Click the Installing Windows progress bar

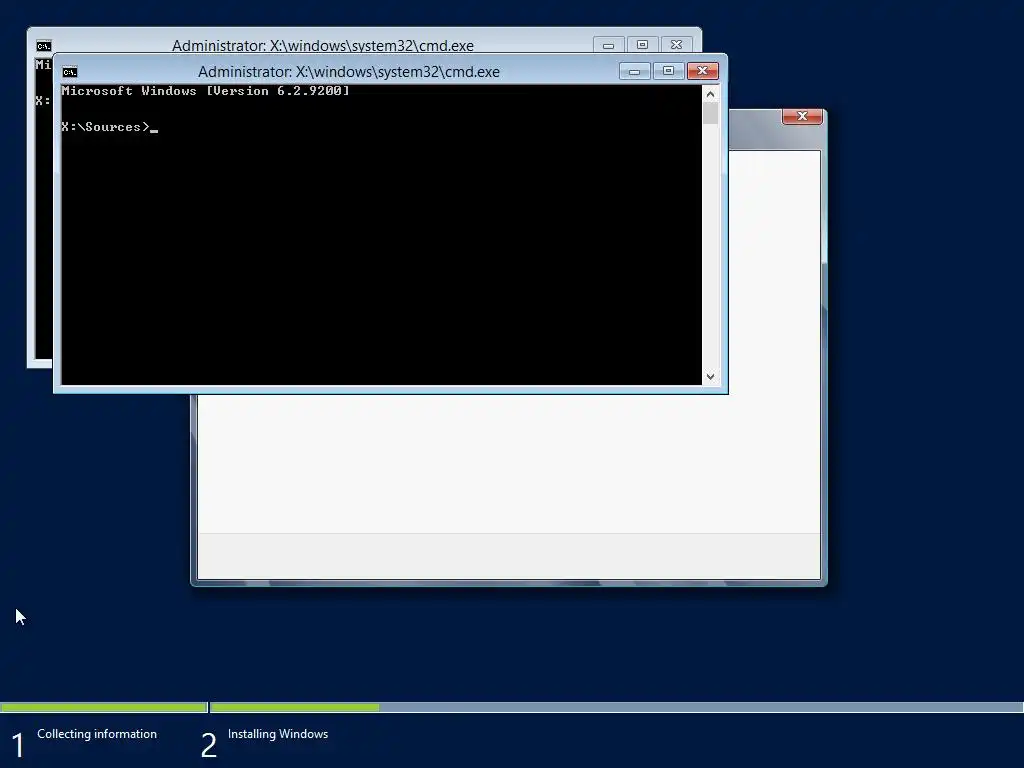click(617, 707)
